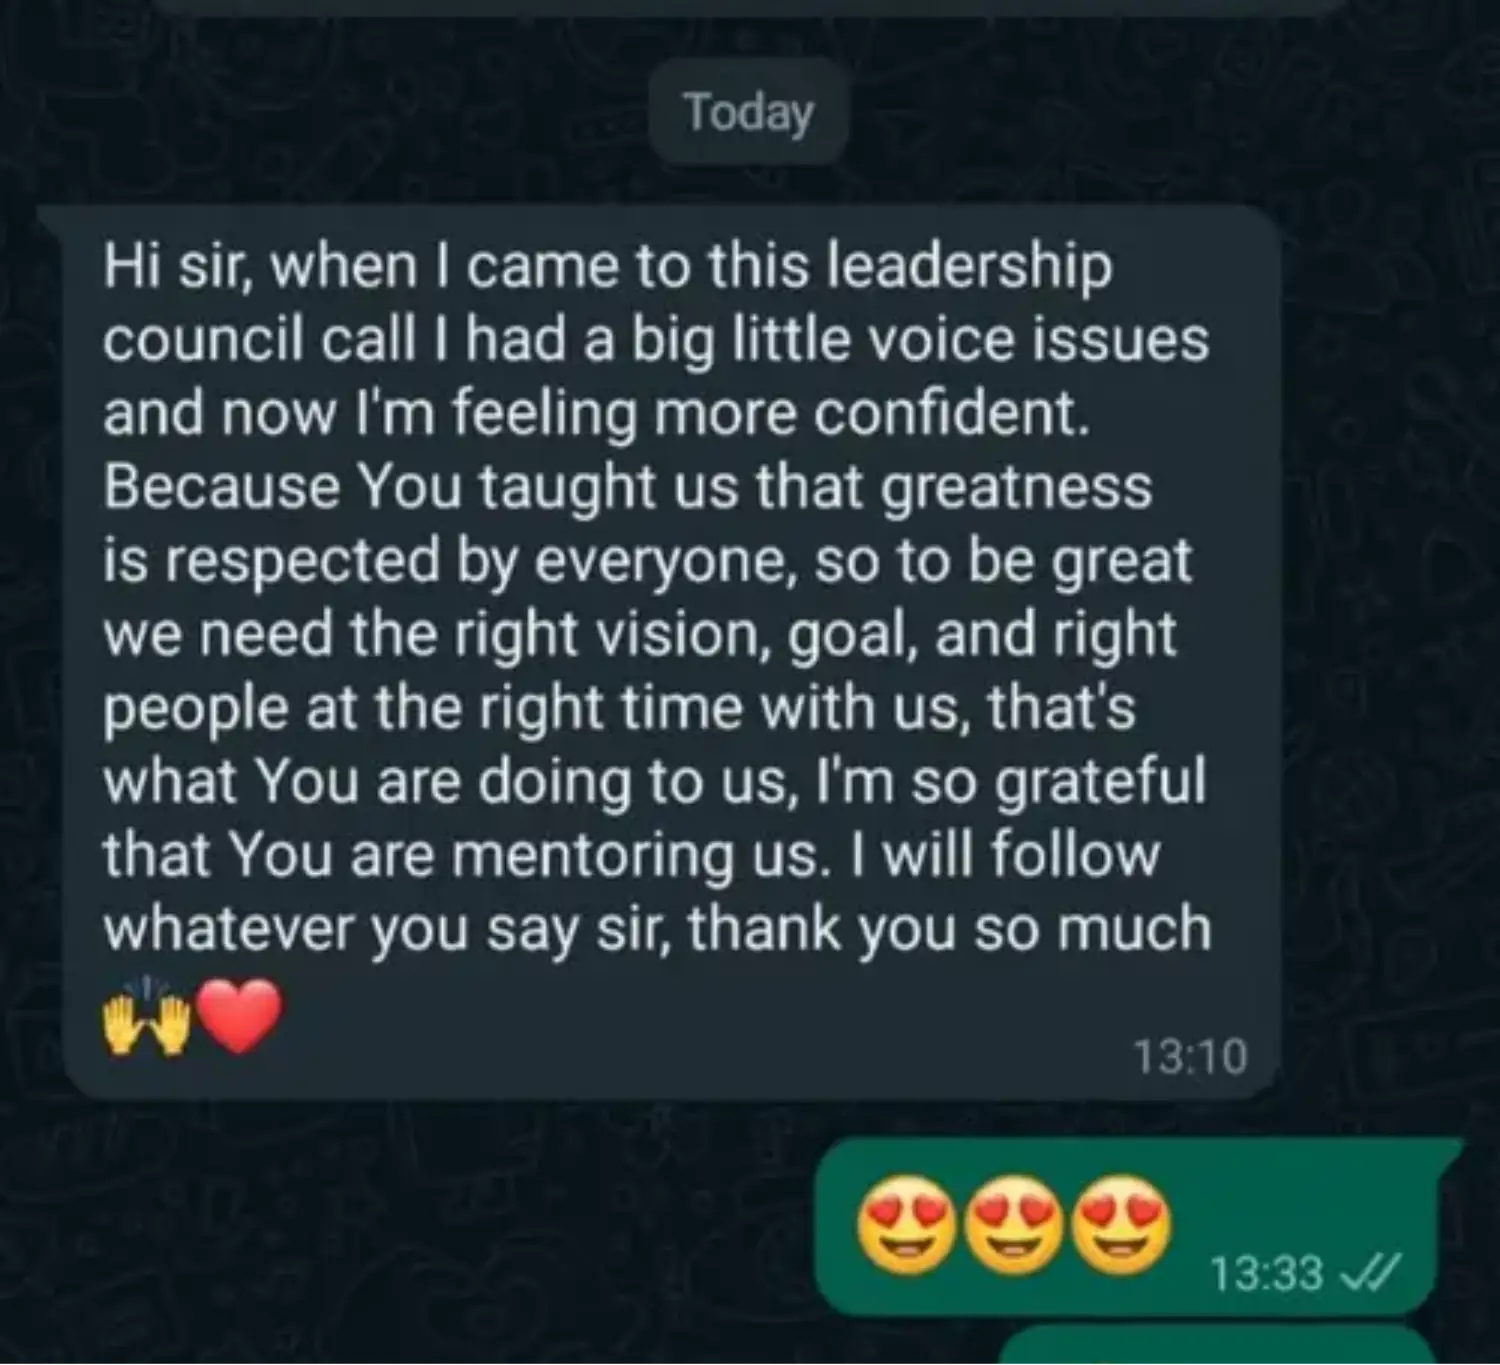The height and width of the screenshot is (1365, 1500).
Task: Click the Today date chip
Action: pos(748,112)
